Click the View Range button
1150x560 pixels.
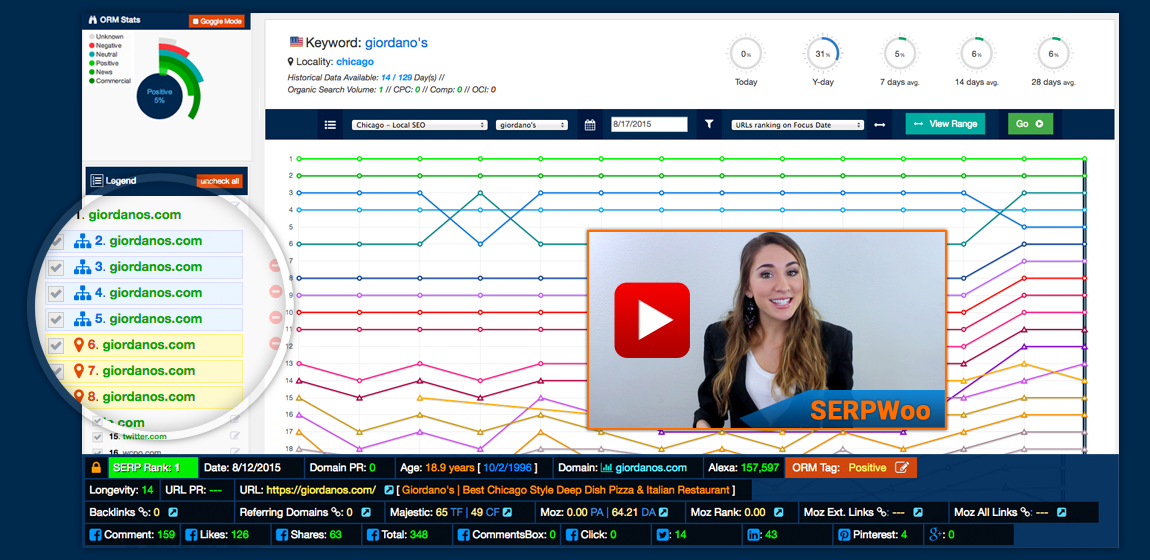(x=945, y=124)
